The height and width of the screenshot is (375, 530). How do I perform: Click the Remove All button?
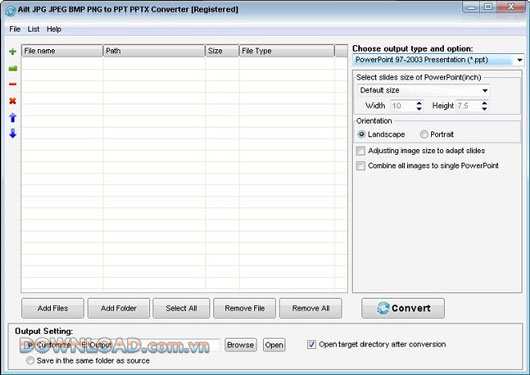tap(311, 308)
